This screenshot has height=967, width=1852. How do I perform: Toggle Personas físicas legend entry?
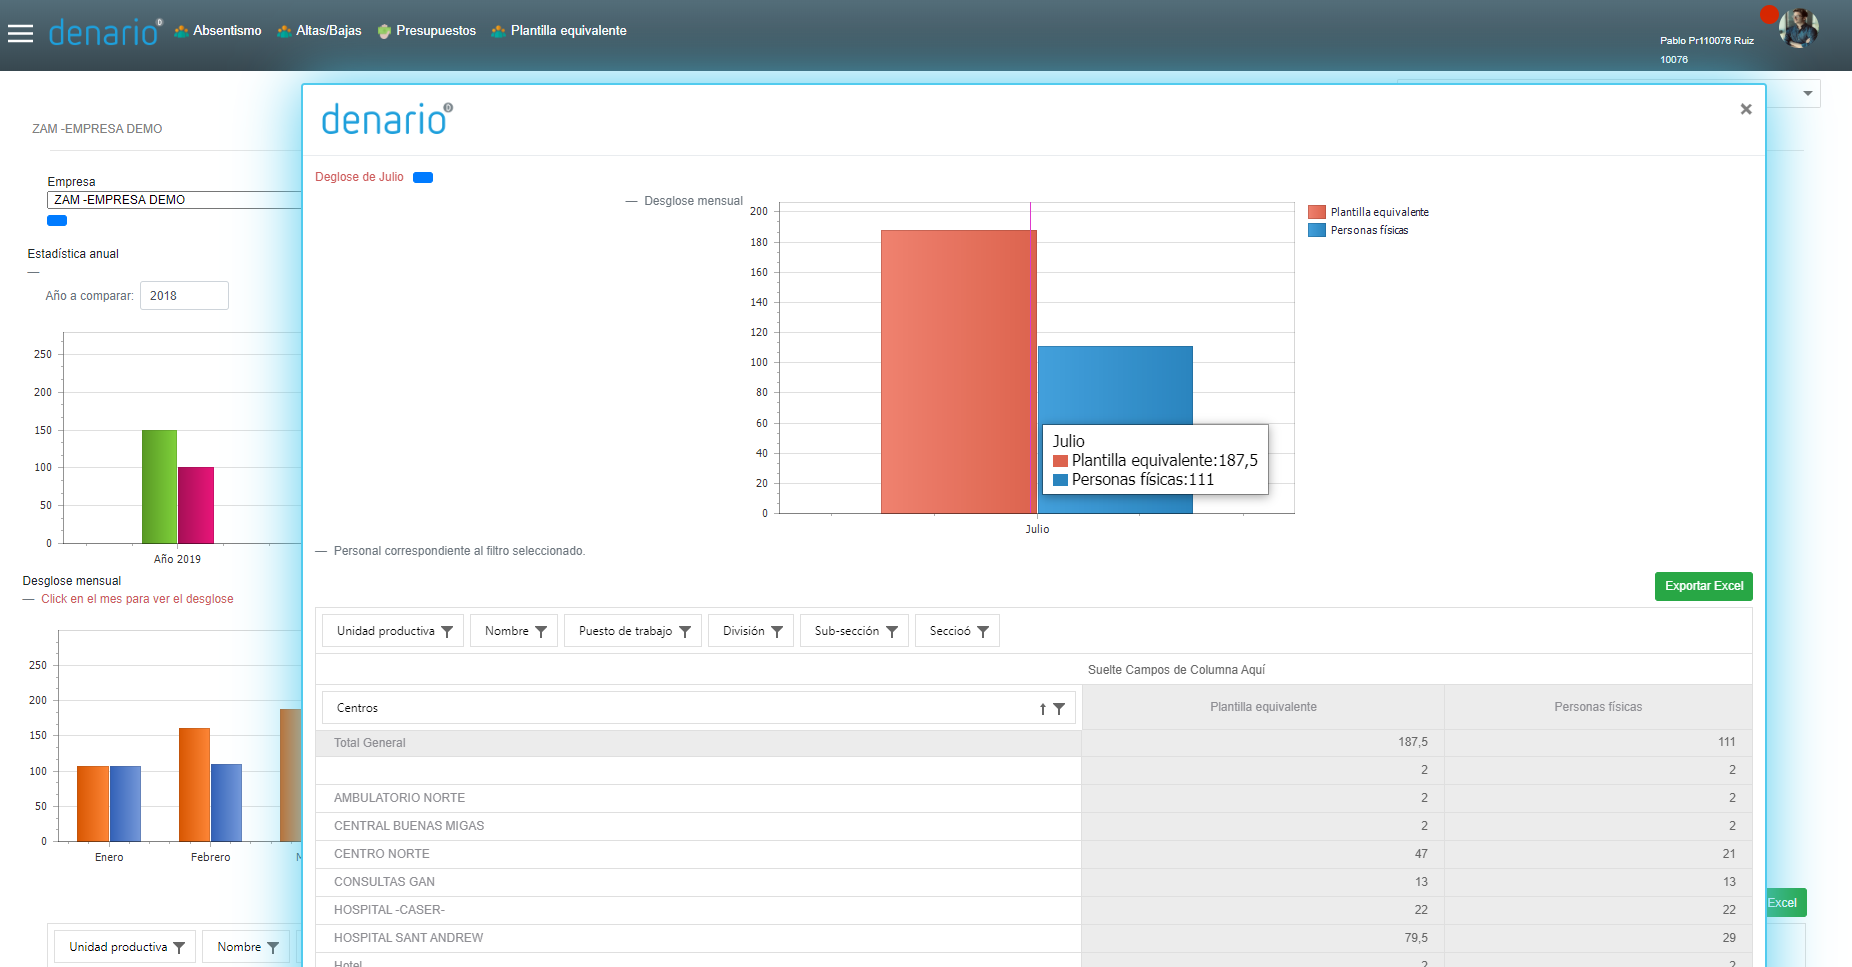1358,230
